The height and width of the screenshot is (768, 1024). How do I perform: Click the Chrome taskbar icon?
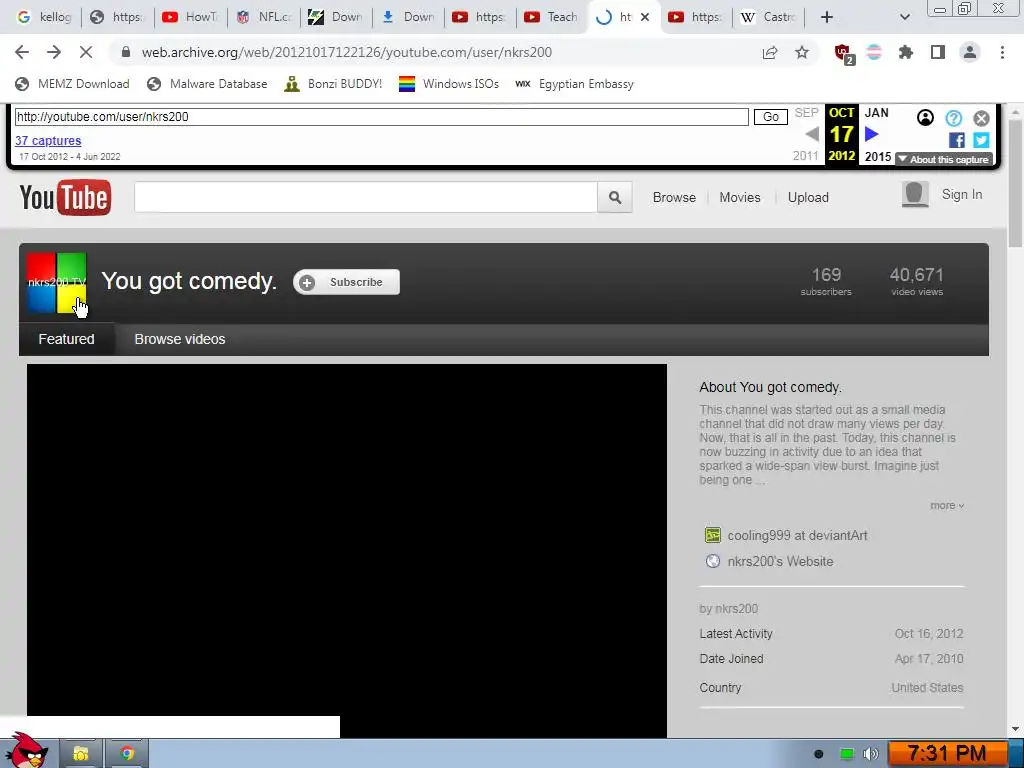pyautogui.click(x=127, y=754)
